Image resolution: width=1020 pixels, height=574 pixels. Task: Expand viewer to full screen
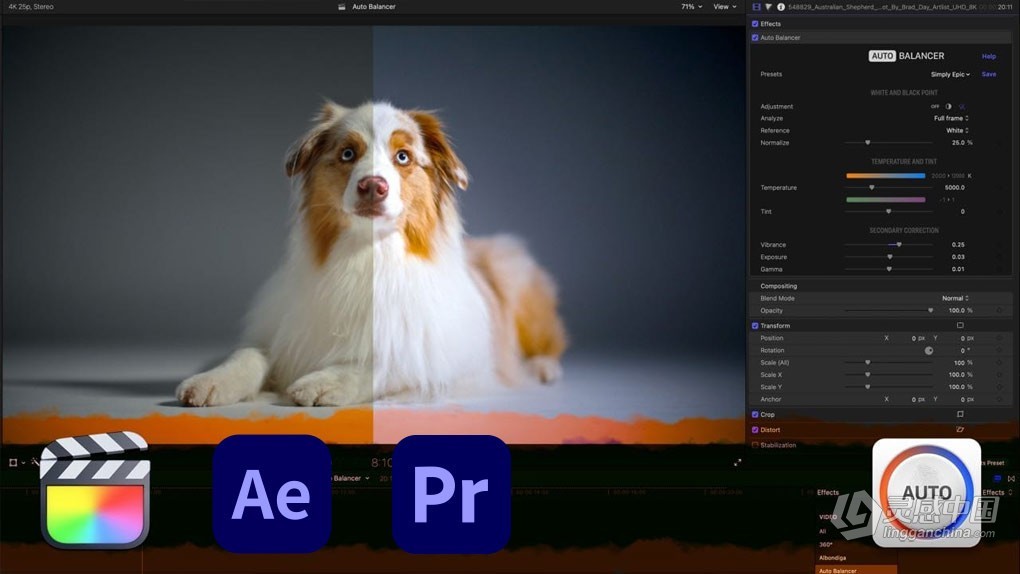[x=737, y=463]
